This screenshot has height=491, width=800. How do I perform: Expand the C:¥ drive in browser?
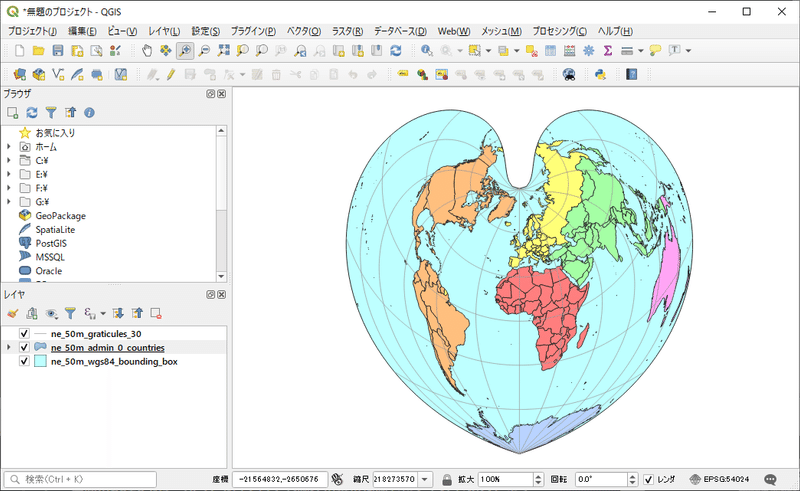click(8, 160)
